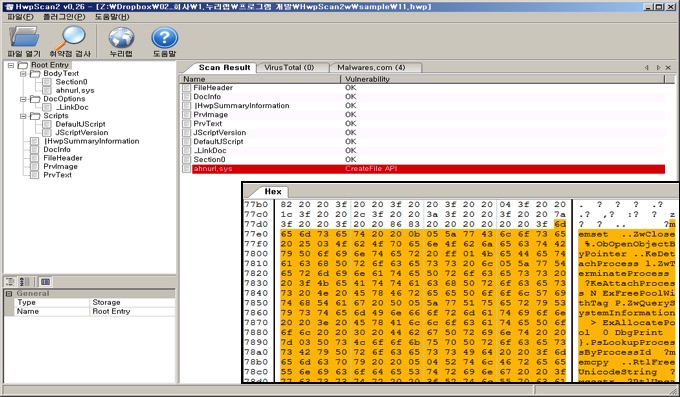Image resolution: width=680 pixels, height=397 pixels.
Task: Close the active scan tab with X
Action: click(x=668, y=68)
